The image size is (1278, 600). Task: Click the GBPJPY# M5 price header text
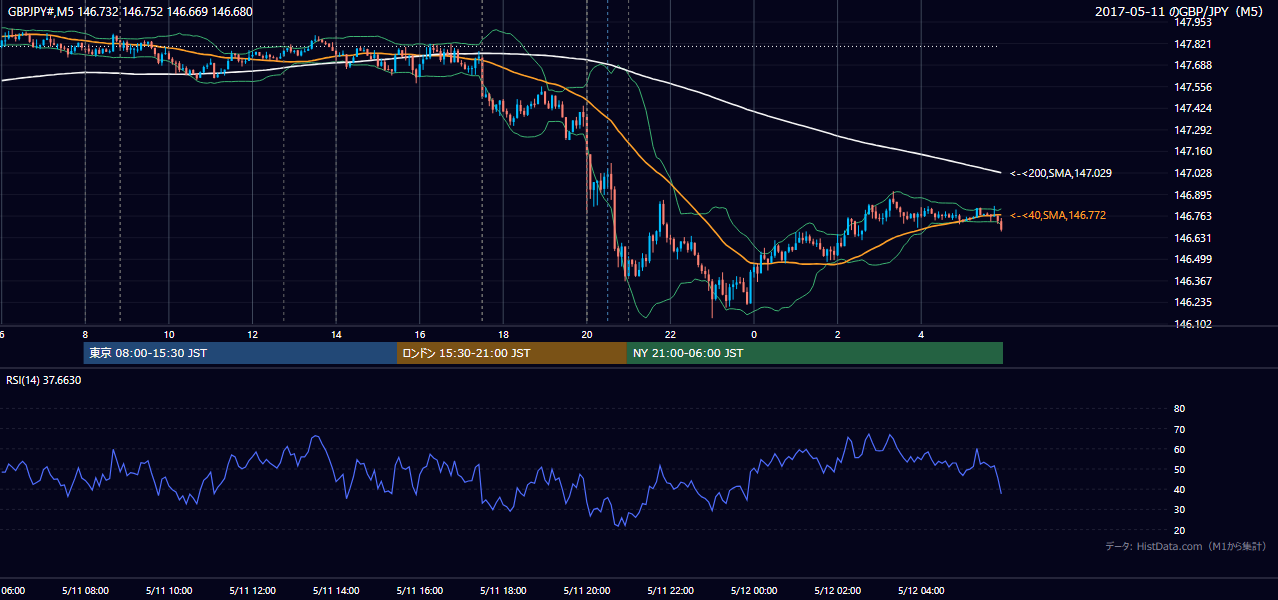130,12
